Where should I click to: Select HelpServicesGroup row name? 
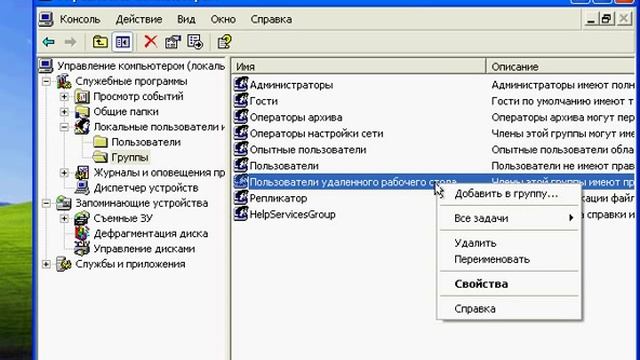point(293,214)
